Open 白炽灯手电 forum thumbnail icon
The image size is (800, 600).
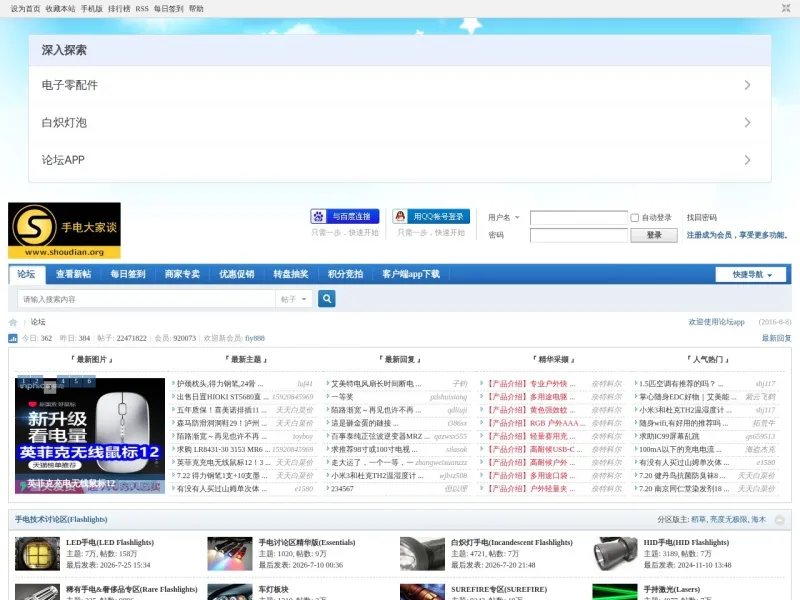click(x=422, y=554)
